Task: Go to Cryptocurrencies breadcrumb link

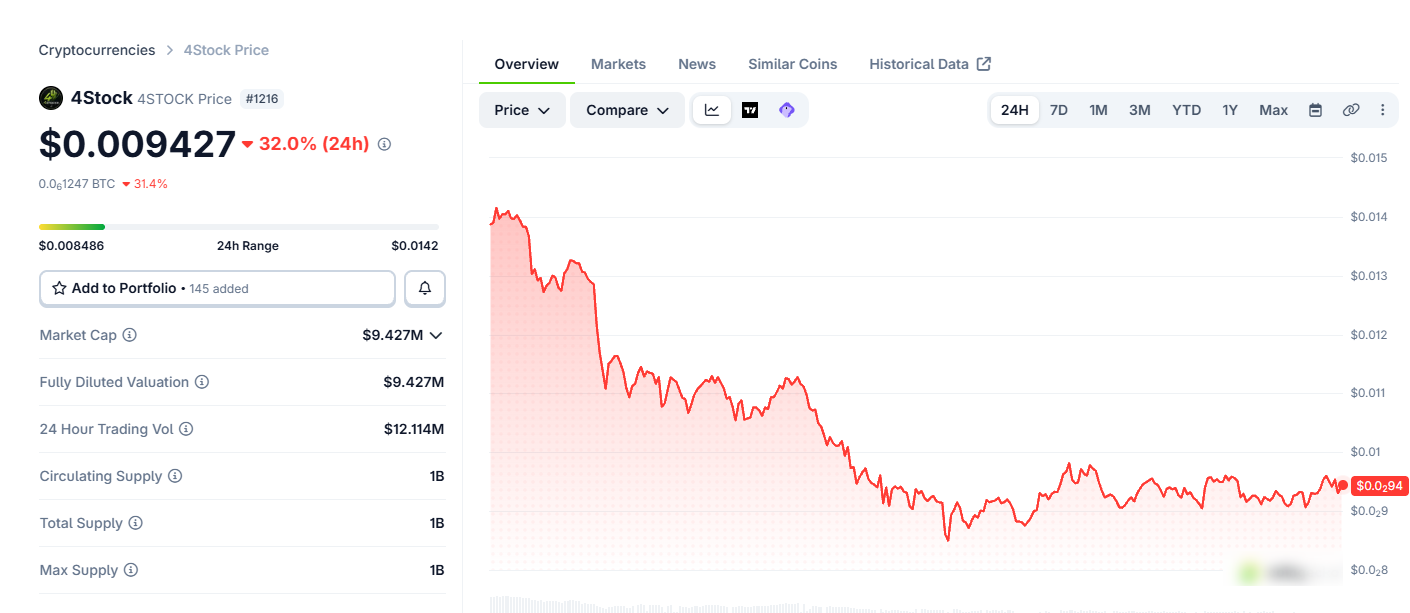Action: click(x=97, y=50)
